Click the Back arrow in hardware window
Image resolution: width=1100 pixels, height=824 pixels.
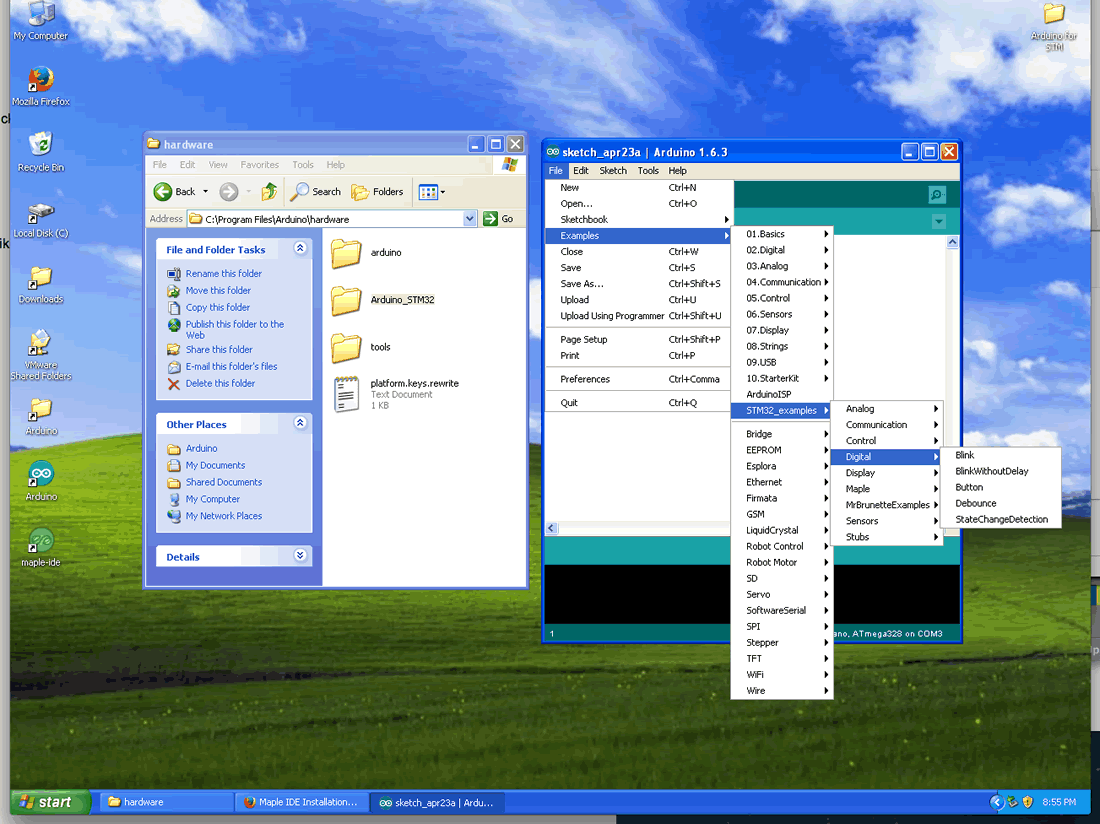174,191
